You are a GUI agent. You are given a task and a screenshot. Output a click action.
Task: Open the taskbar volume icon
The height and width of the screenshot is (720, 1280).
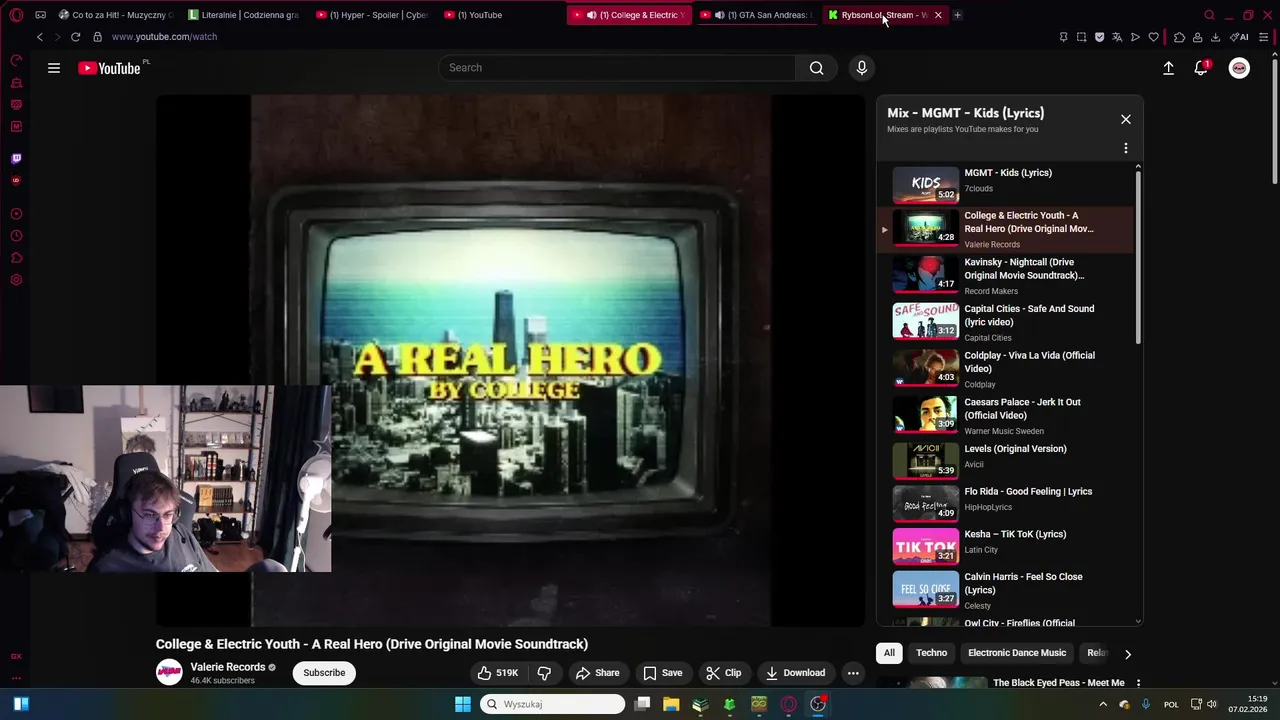tap(1213, 704)
